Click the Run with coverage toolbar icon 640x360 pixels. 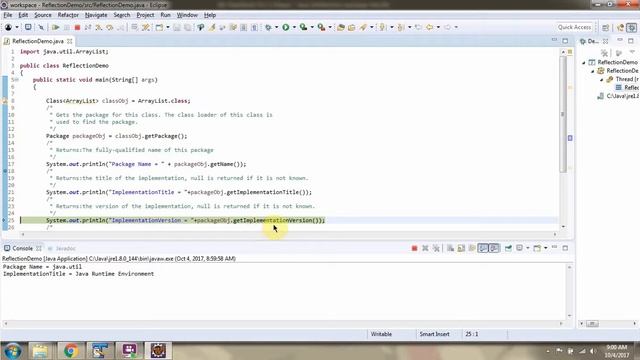coord(303,27)
